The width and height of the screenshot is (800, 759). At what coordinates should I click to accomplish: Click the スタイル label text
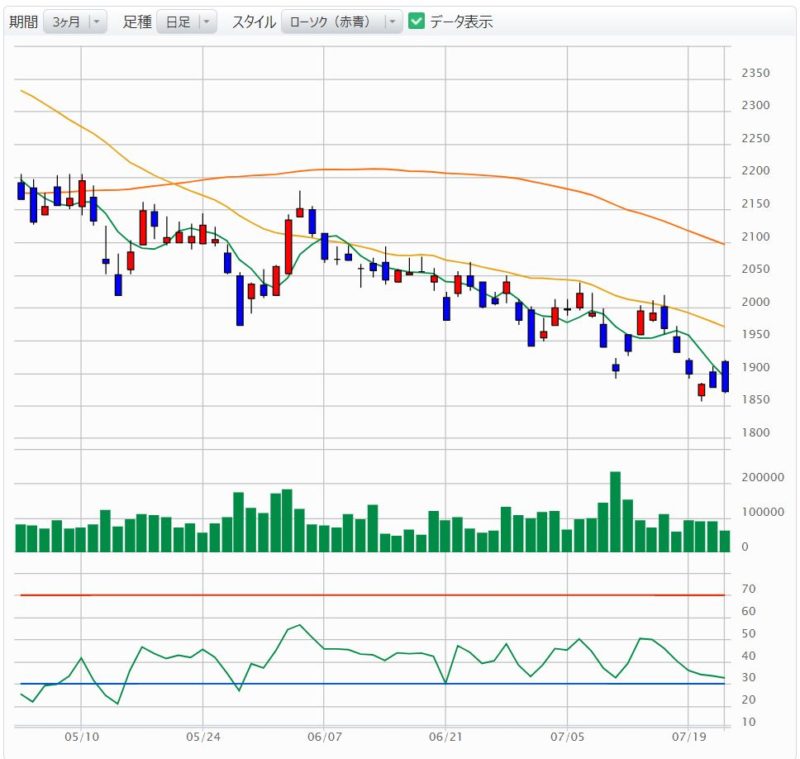tap(254, 22)
